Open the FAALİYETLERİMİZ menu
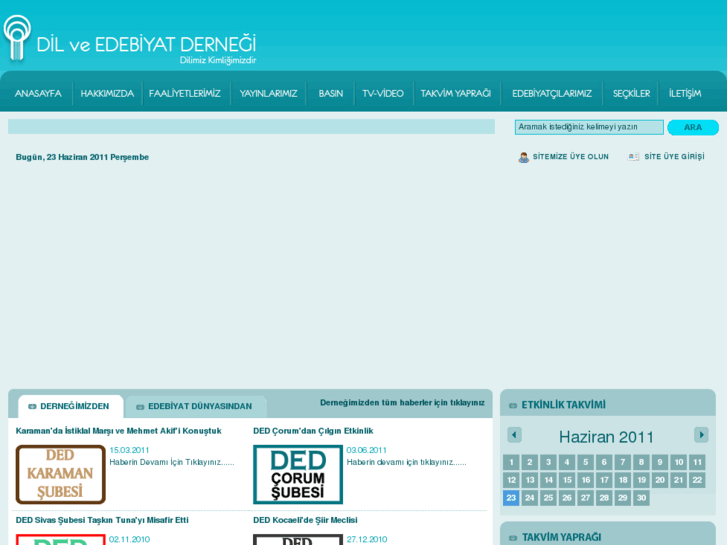 pyautogui.click(x=185, y=94)
